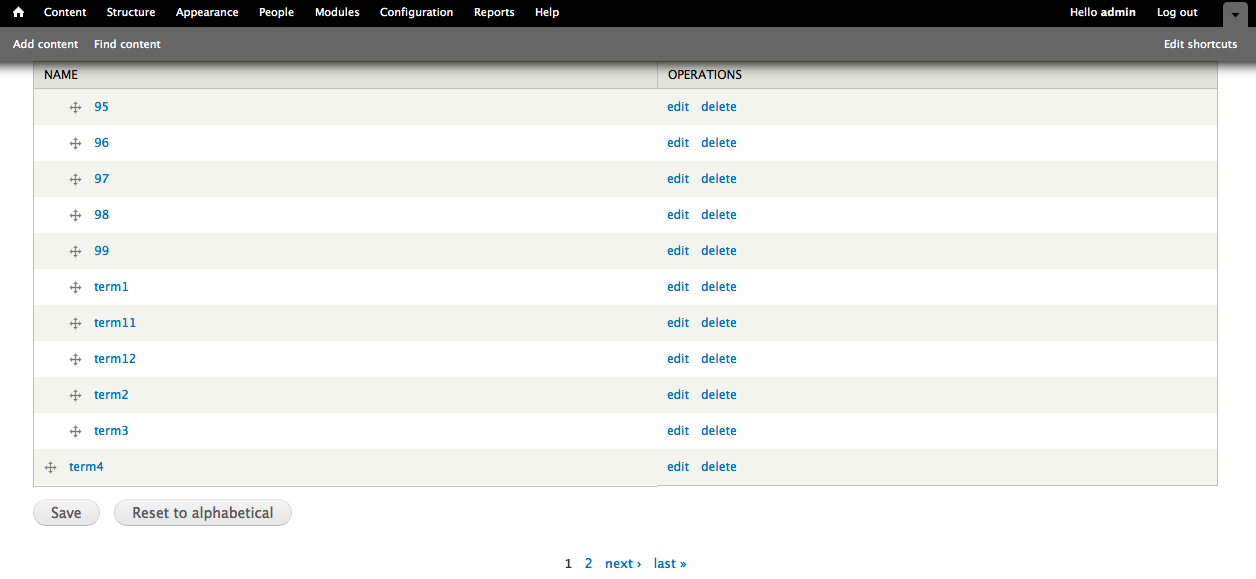This screenshot has height=579, width=1256.
Task: Grab drag handle for term1
Action: pyautogui.click(x=75, y=287)
